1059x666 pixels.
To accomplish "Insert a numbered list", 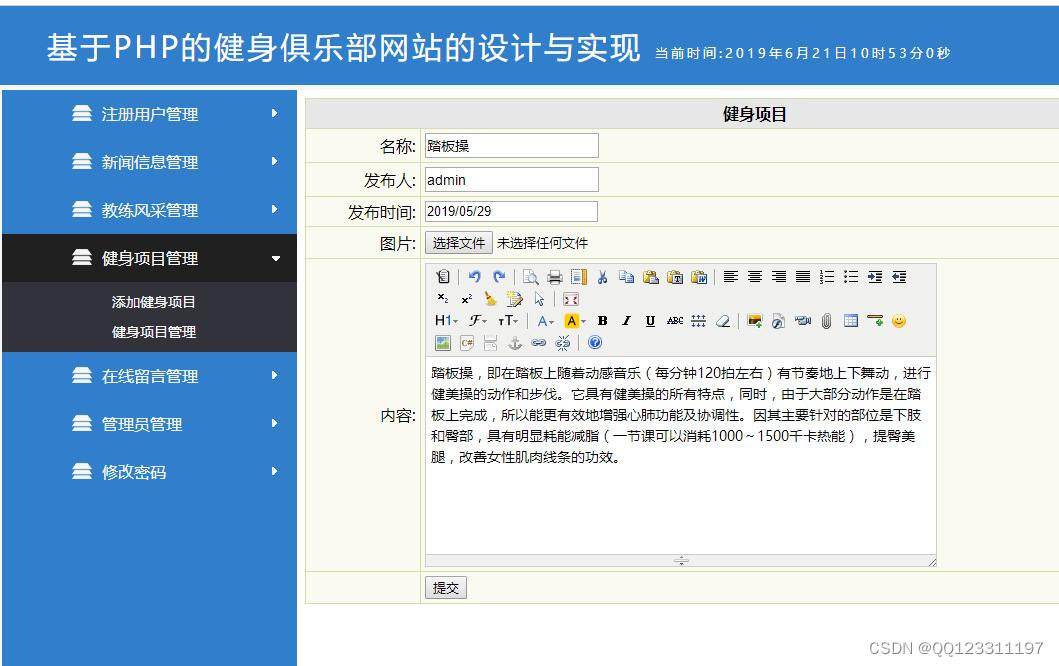I will (827, 277).
